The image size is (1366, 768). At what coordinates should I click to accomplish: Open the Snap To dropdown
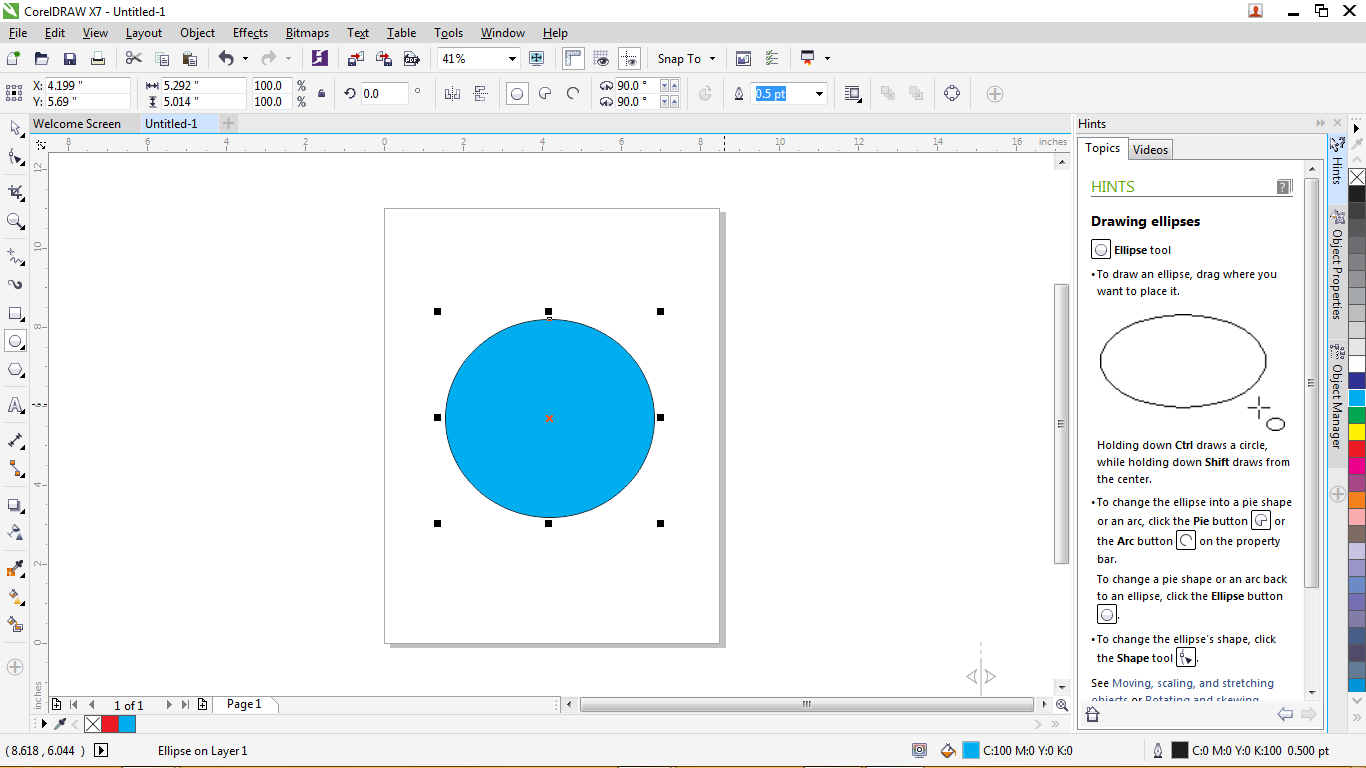click(686, 58)
